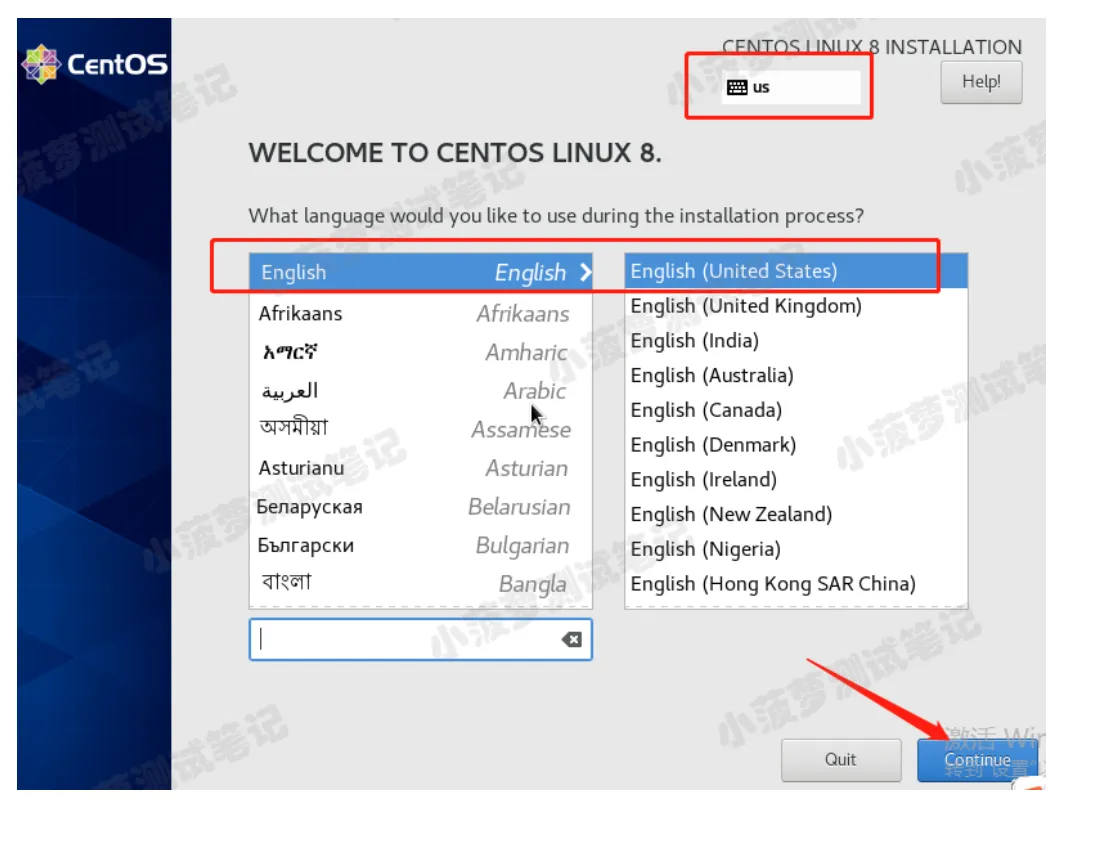Click the CentOS logo in the sidebar
The width and height of the screenshot is (1095, 841).
pyautogui.click(x=95, y=64)
